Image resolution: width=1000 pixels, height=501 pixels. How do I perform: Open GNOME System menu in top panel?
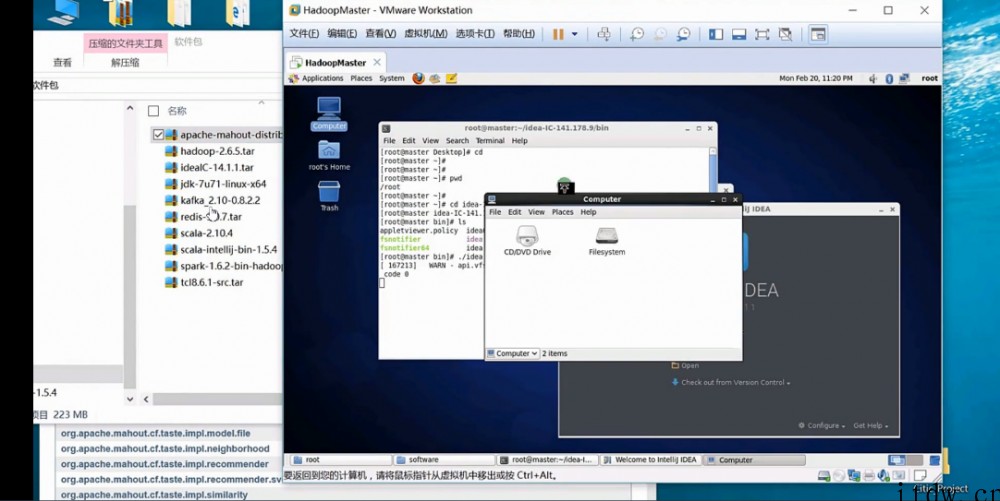[392, 78]
